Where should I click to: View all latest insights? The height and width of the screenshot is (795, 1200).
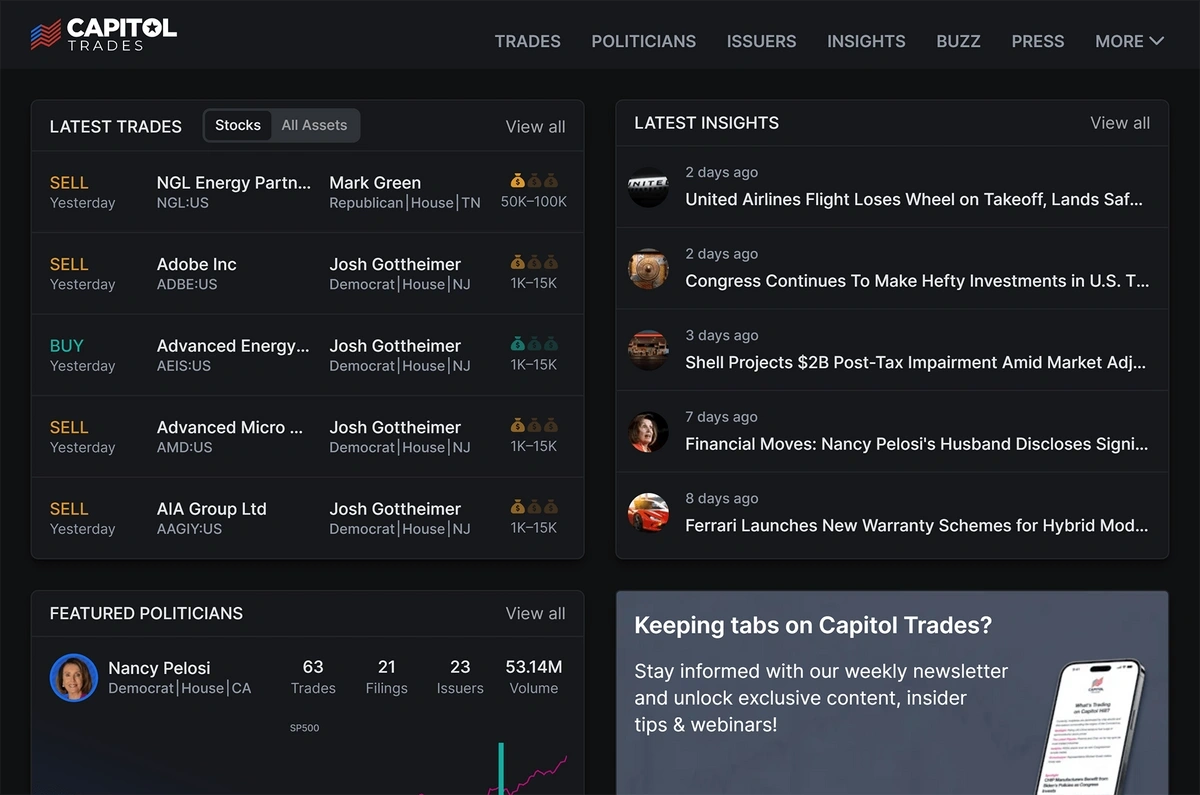pyautogui.click(x=1120, y=123)
